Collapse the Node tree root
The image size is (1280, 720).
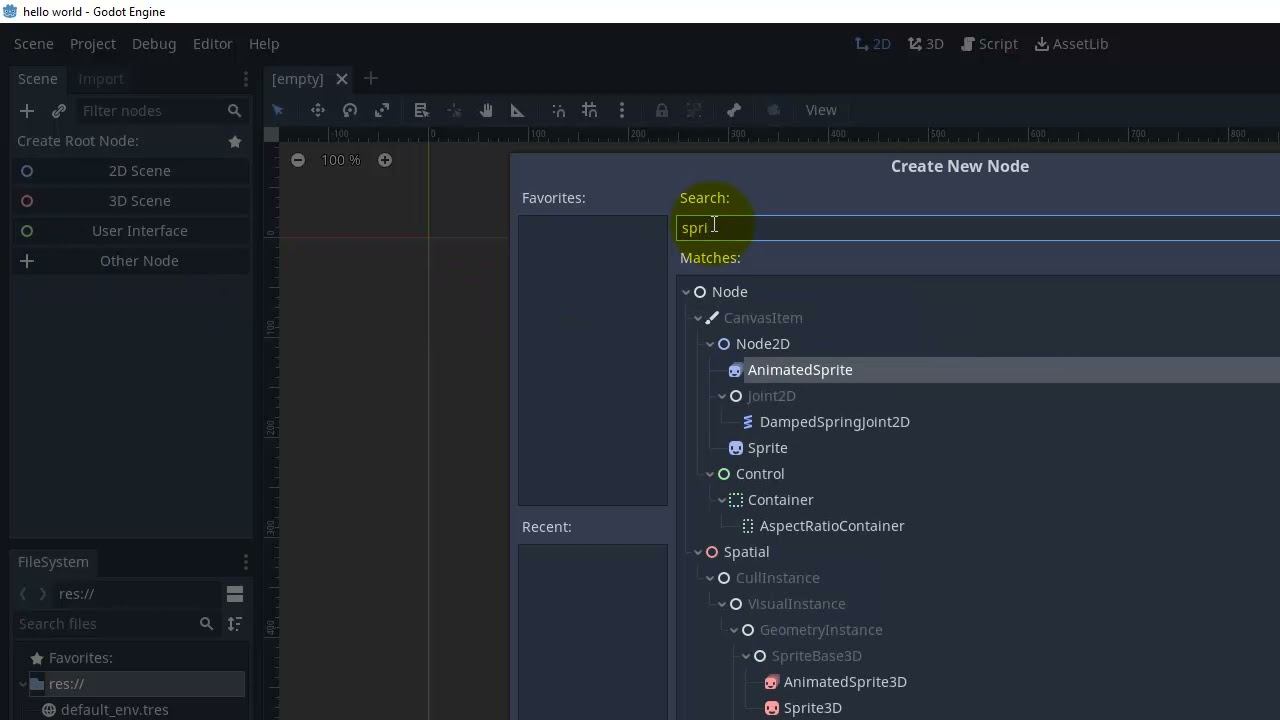point(686,292)
